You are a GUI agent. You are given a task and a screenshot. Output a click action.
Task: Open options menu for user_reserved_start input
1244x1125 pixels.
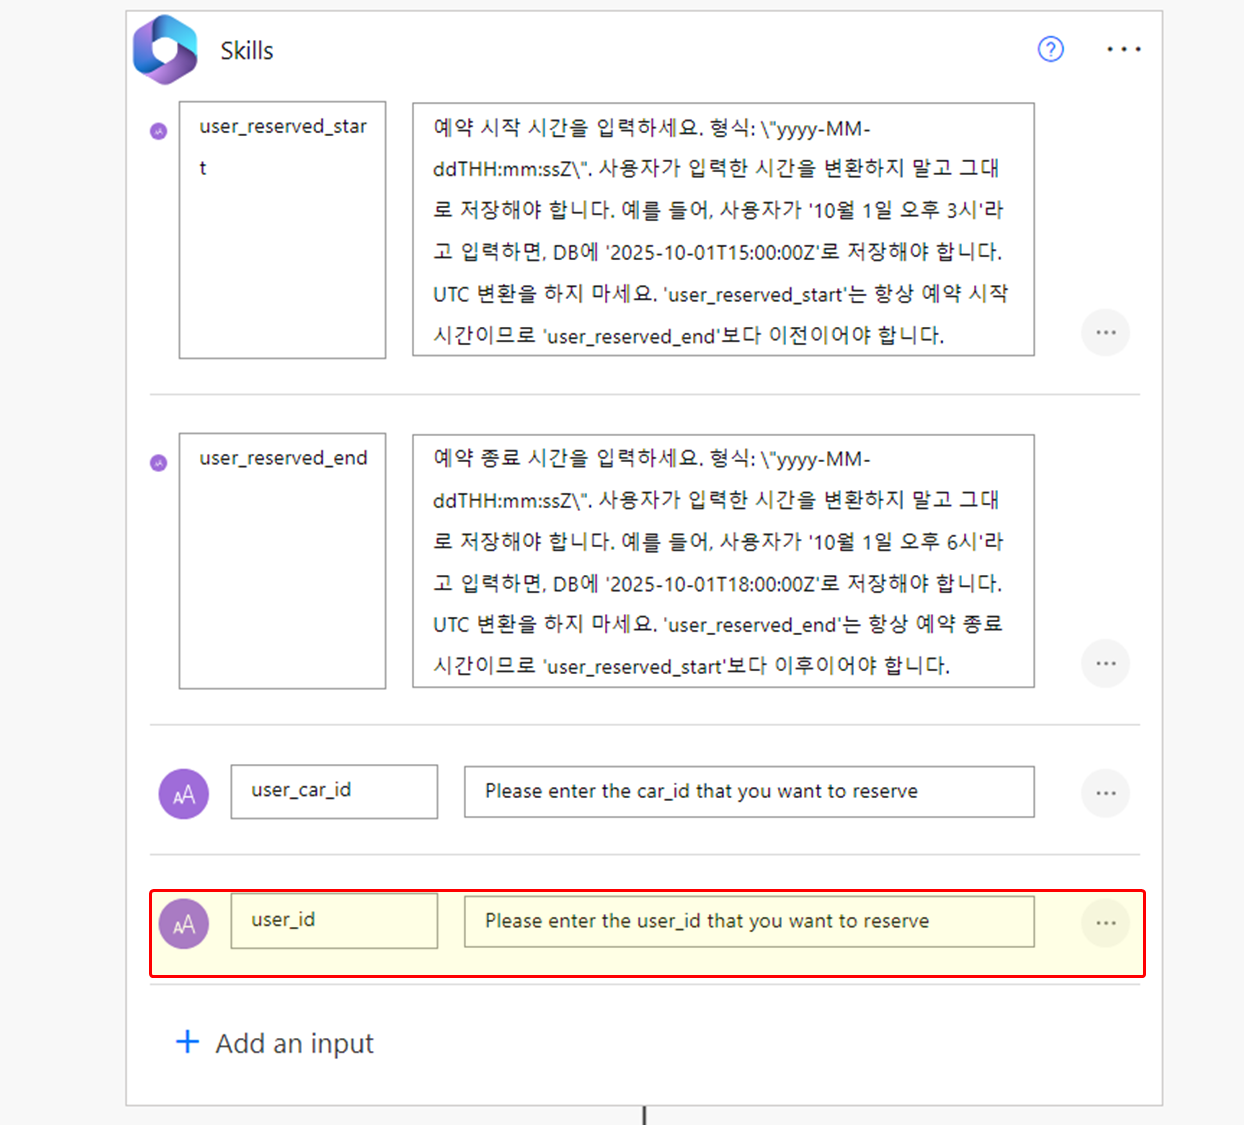[1106, 332]
